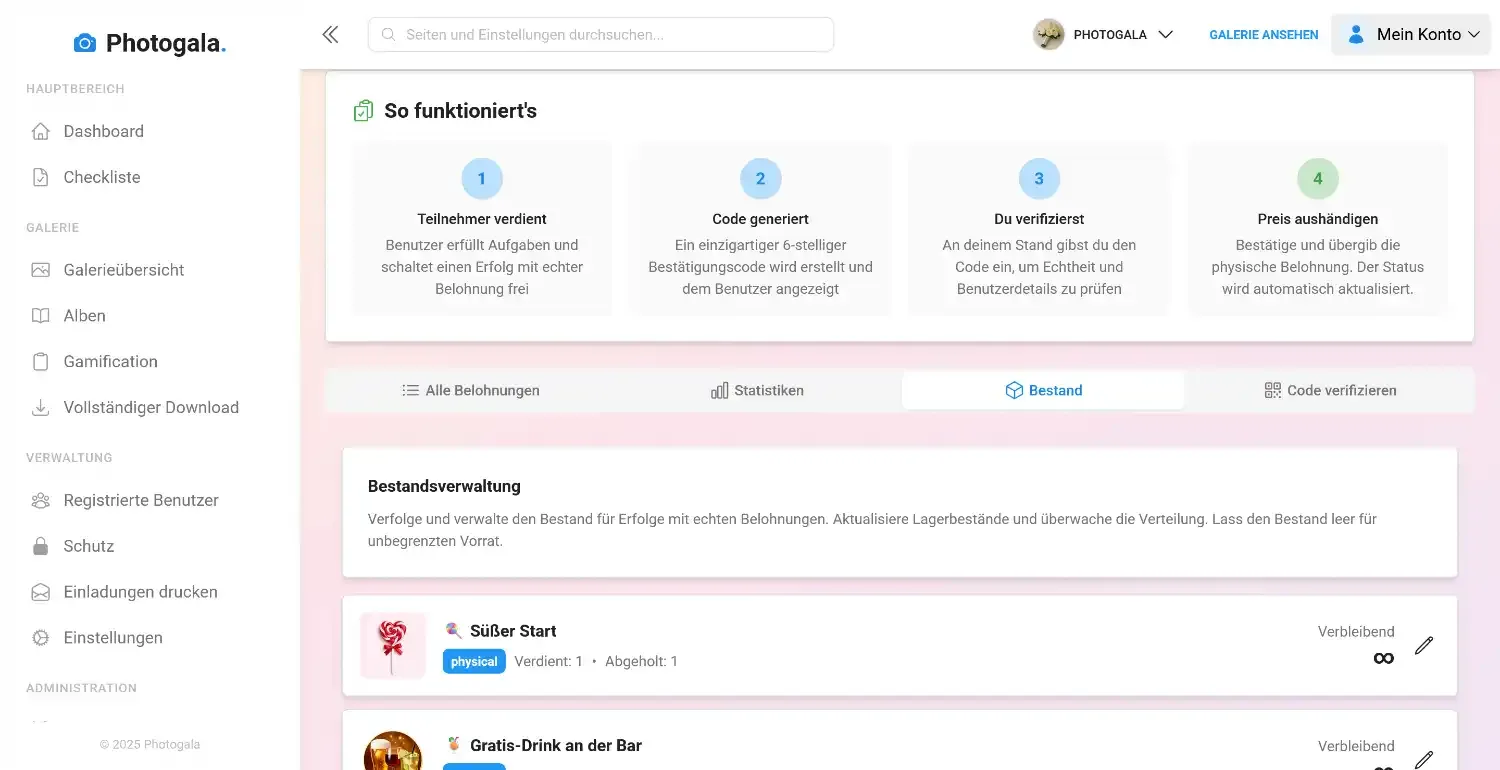
Task: Select the Code verifizieren tab
Action: click(x=1330, y=391)
